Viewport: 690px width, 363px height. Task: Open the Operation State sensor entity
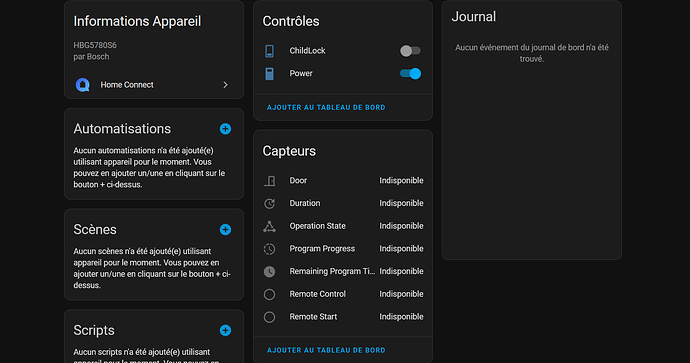pyautogui.click(x=343, y=226)
